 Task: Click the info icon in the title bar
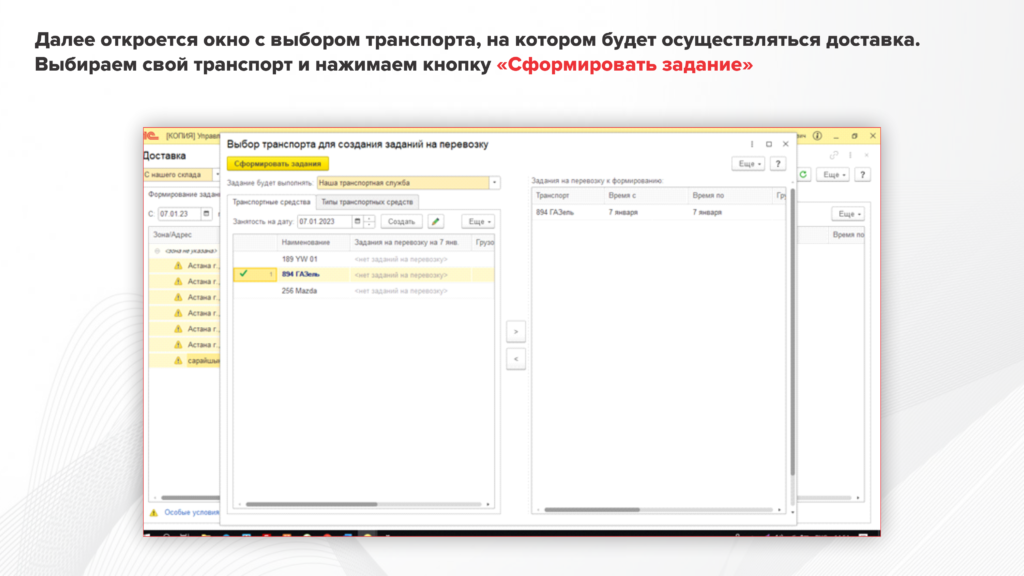(x=818, y=136)
